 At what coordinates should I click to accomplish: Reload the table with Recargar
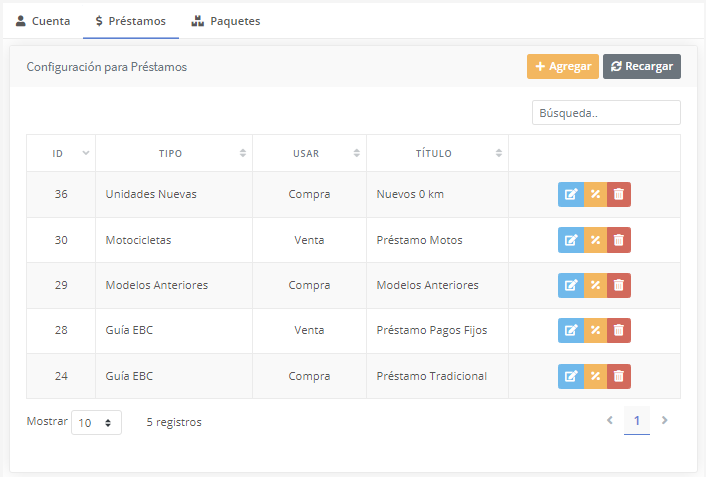(641, 67)
